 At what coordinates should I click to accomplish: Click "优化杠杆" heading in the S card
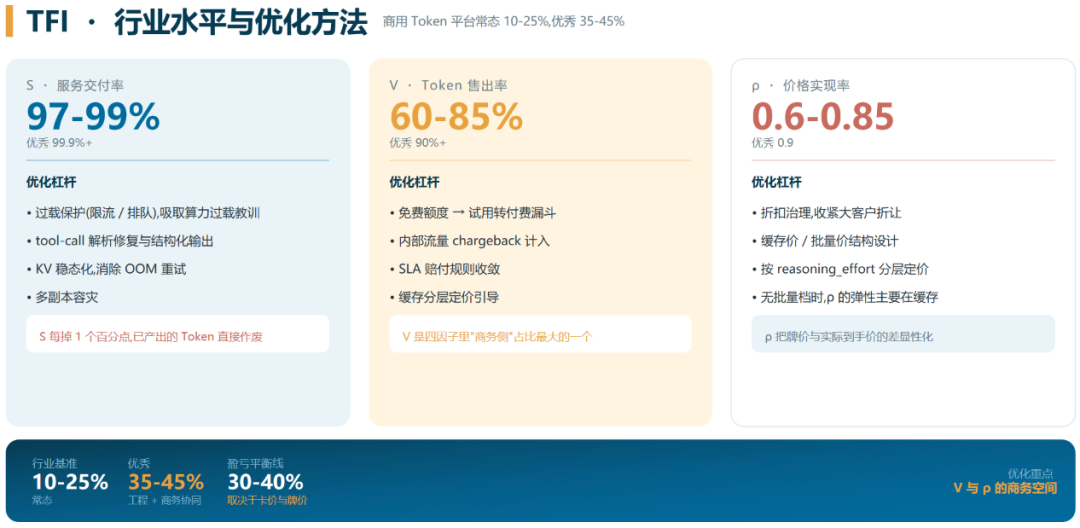click(x=51, y=182)
